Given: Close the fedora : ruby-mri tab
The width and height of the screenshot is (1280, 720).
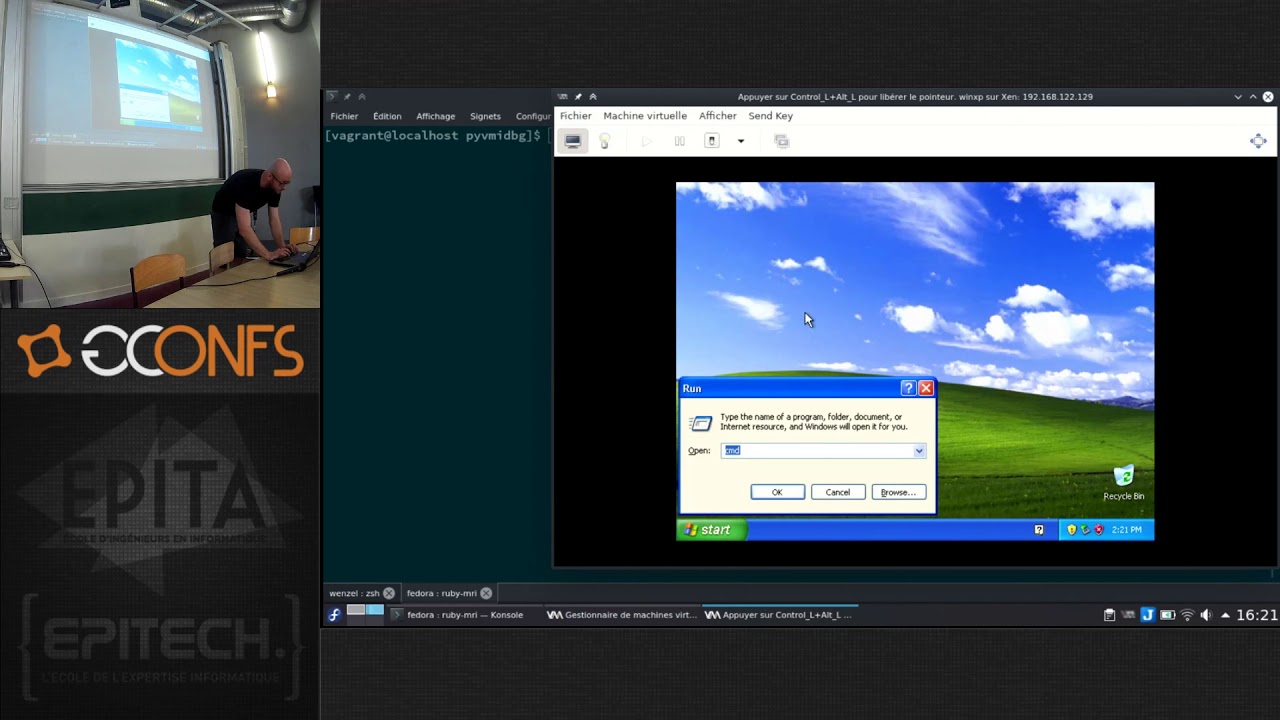Looking at the screenshot, I should (486, 593).
